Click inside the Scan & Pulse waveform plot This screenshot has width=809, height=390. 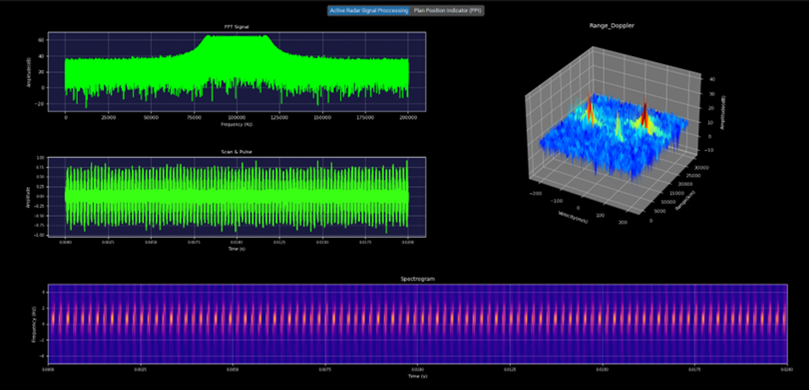(237, 197)
